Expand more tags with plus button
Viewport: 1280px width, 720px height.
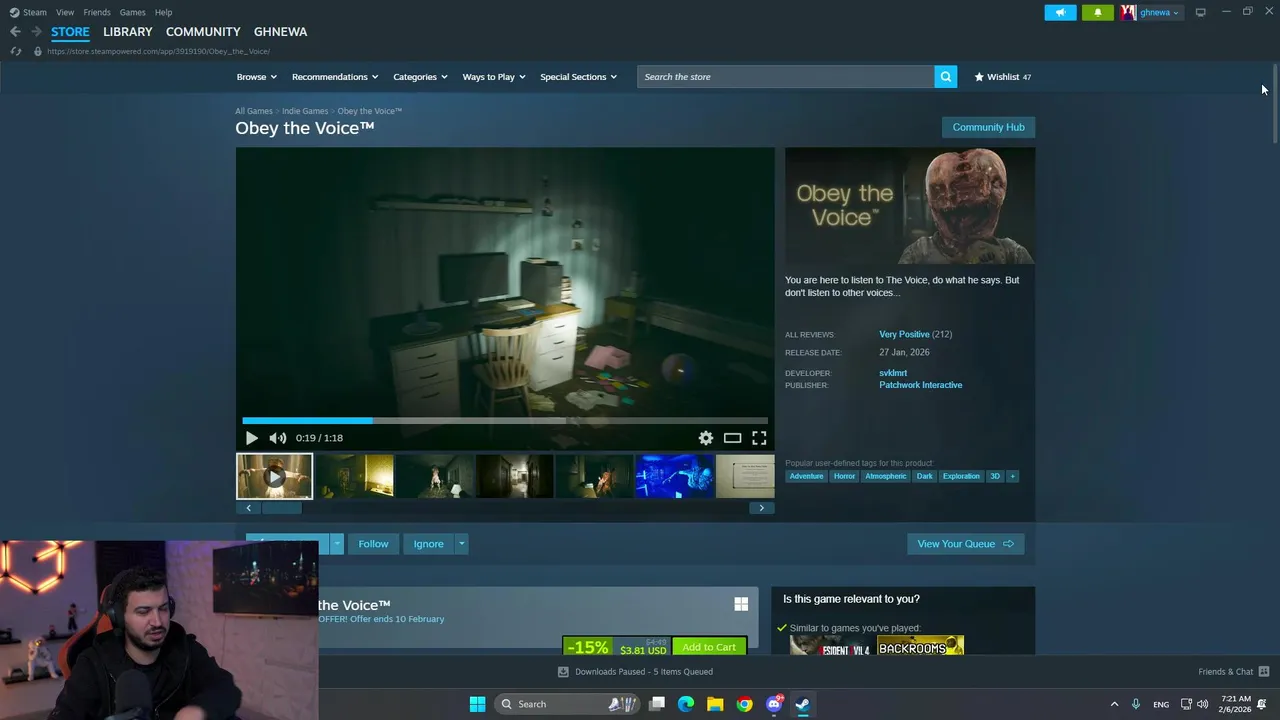click(x=1012, y=476)
